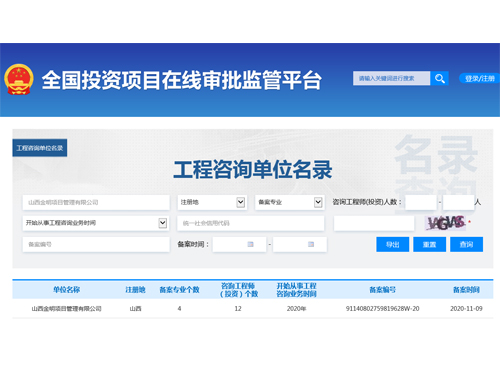Open the end date calendar icon

coord(311,244)
